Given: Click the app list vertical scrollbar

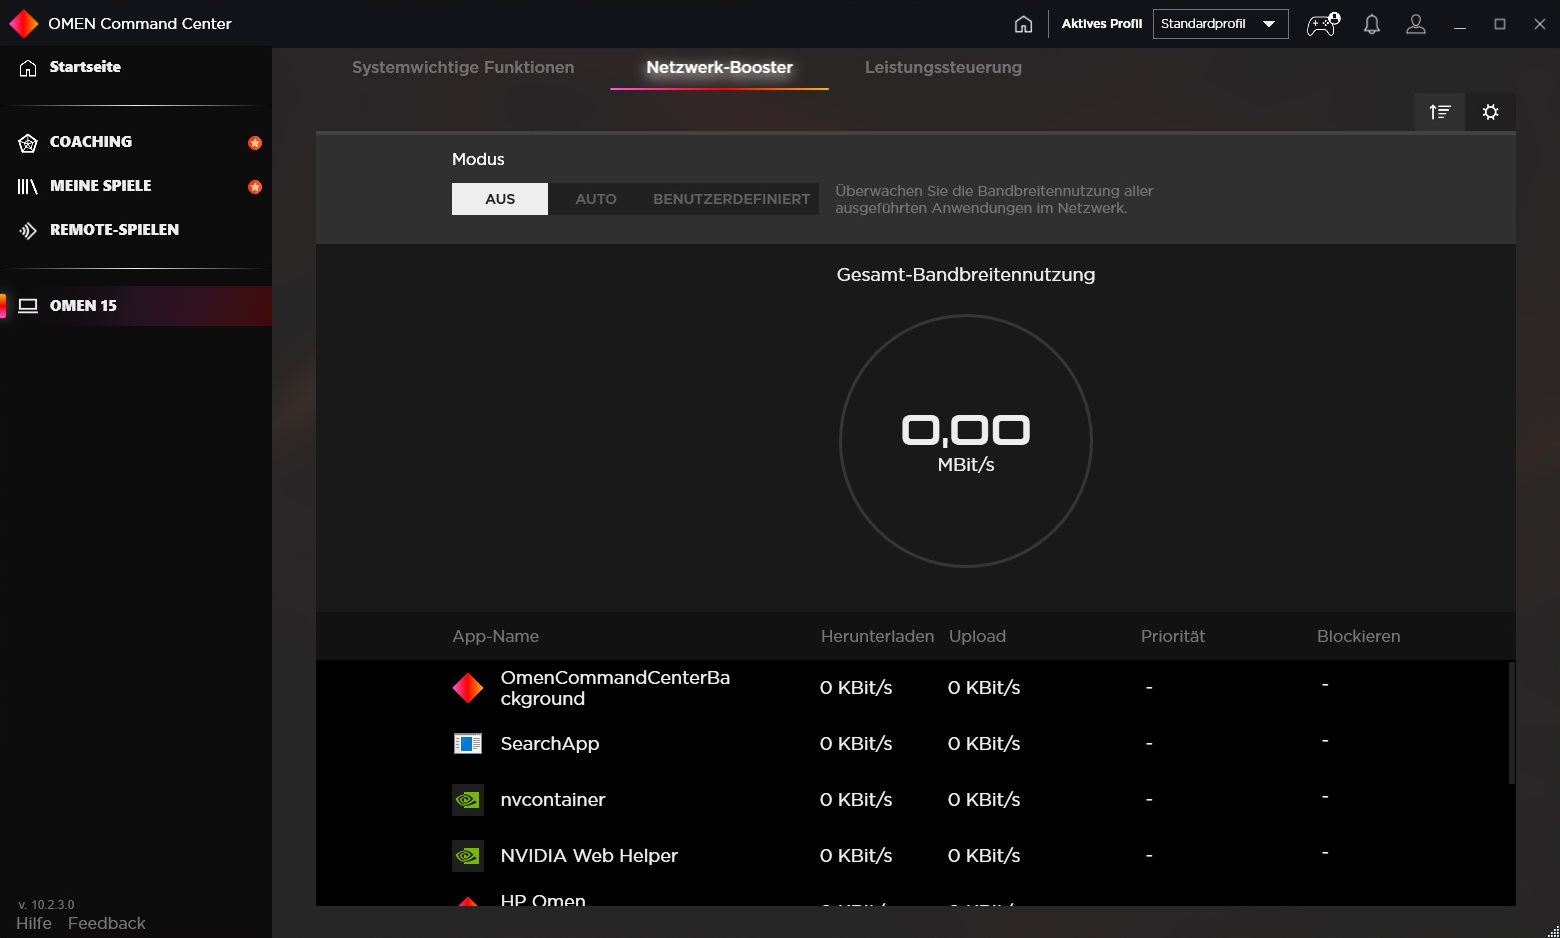Looking at the screenshot, I should (x=1511, y=722).
